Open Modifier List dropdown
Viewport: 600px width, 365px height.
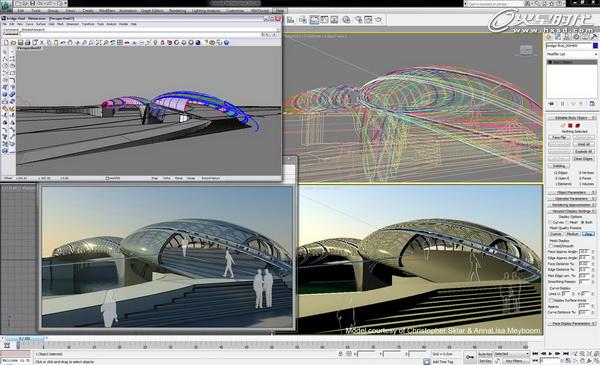[572, 54]
